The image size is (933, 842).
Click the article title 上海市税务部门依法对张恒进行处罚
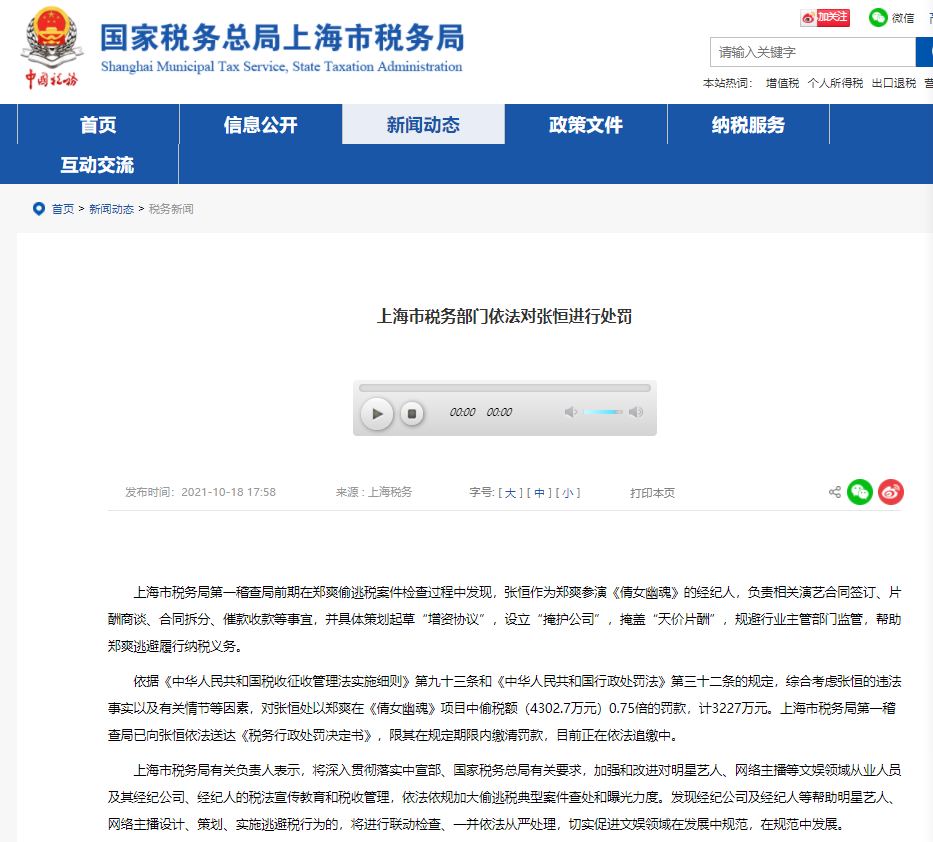(x=505, y=316)
